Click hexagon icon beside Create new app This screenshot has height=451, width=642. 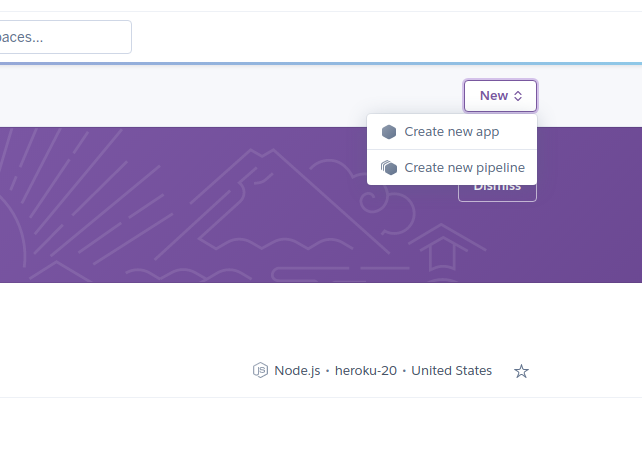(389, 132)
